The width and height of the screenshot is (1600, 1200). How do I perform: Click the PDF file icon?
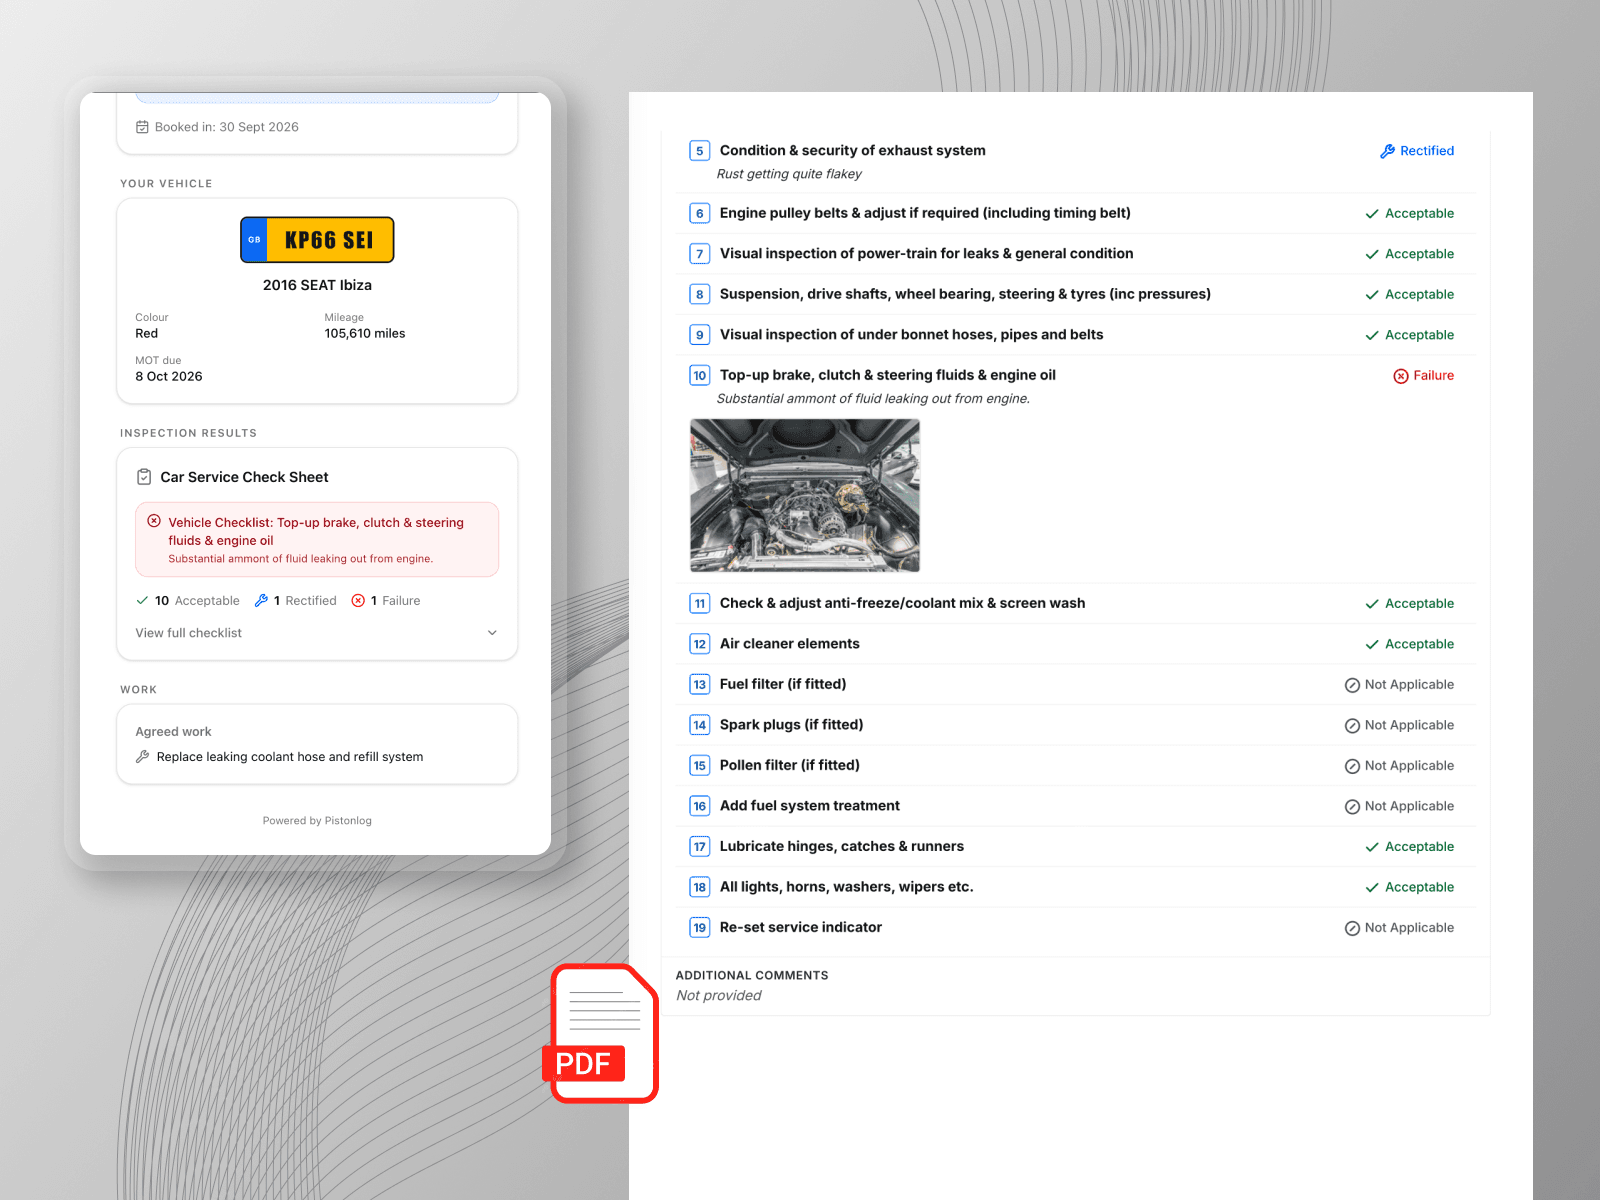[603, 1033]
